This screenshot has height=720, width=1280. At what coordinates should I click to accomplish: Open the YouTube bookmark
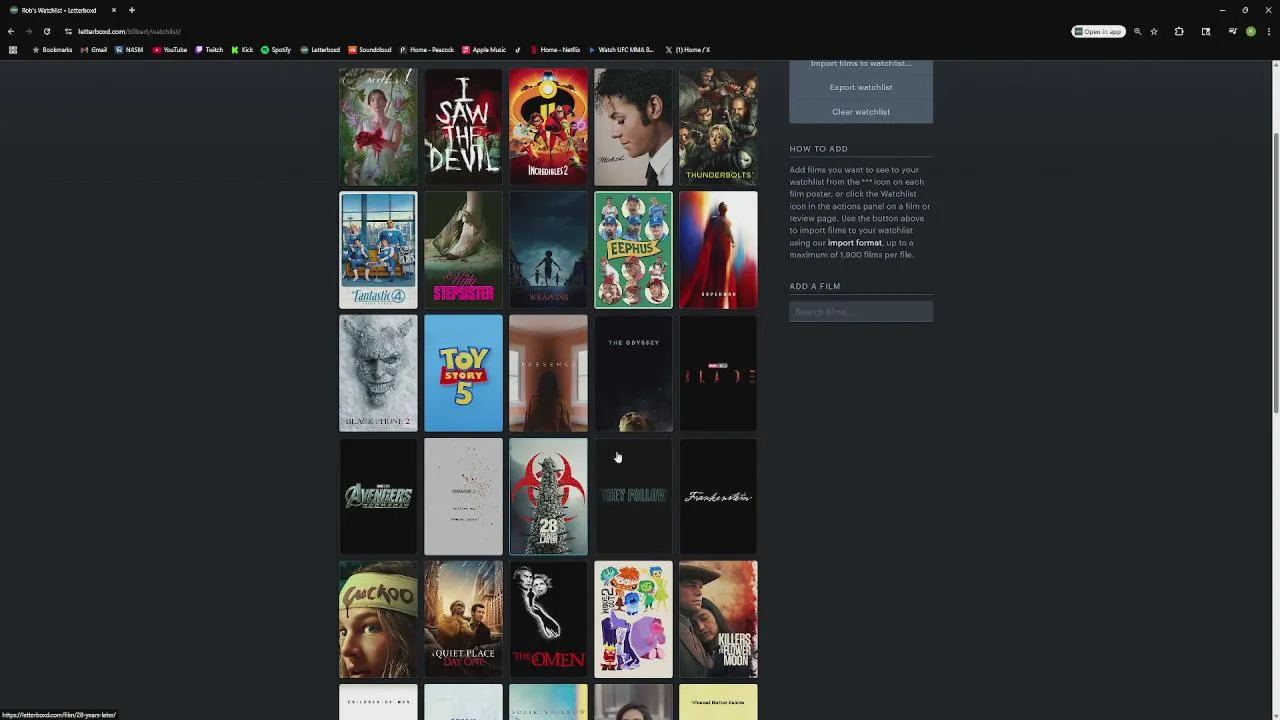[x=170, y=50]
